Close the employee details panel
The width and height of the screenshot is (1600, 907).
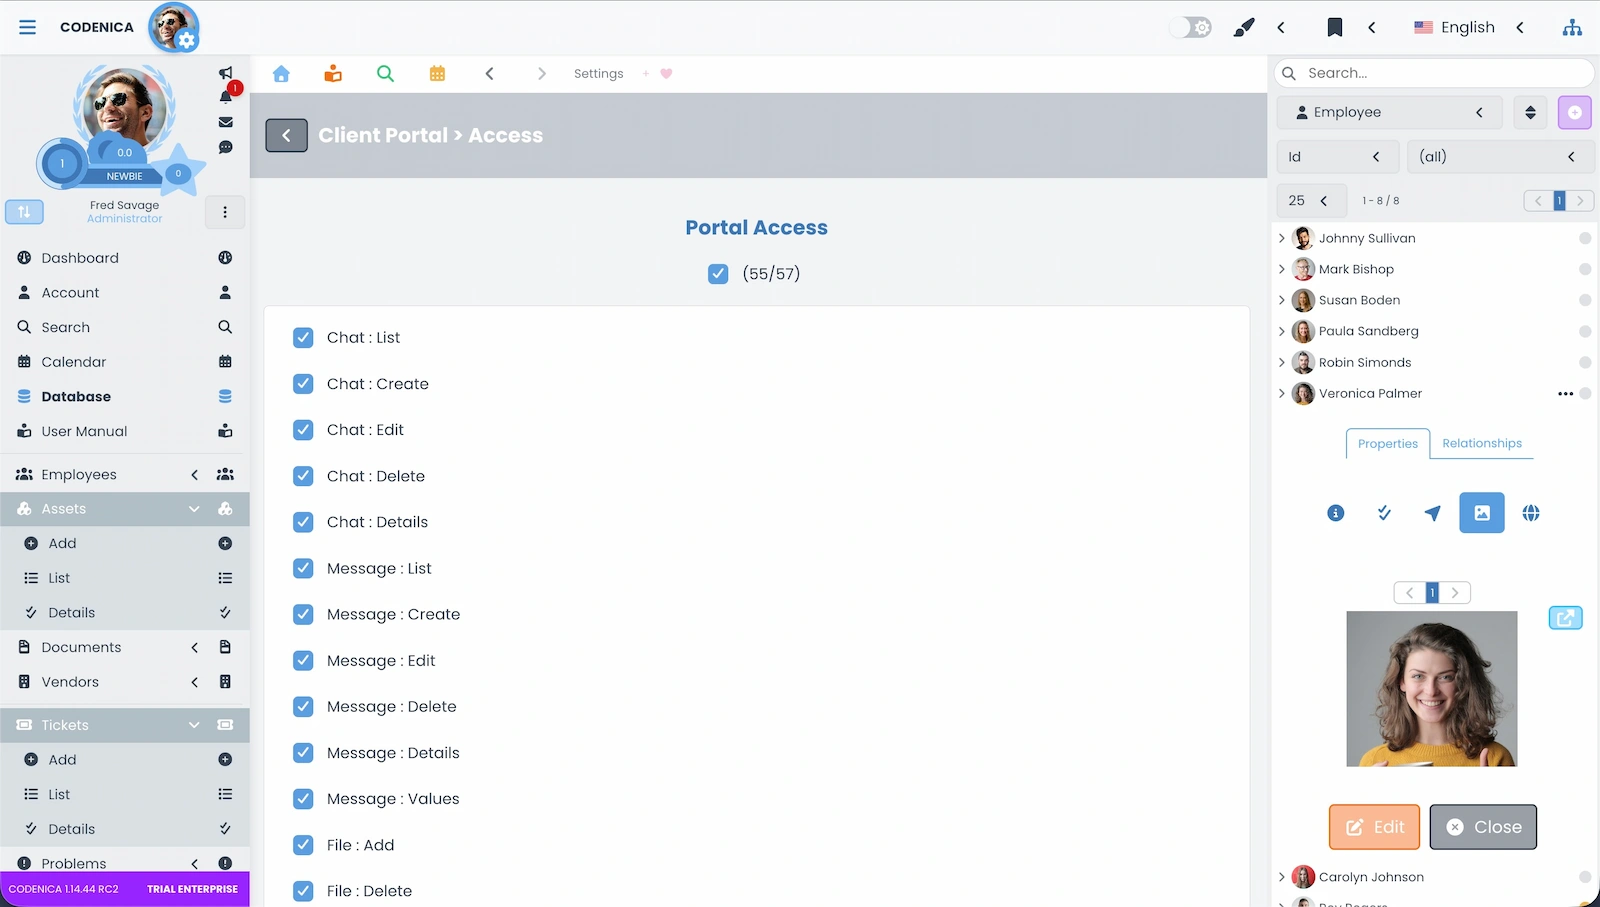(x=1483, y=827)
